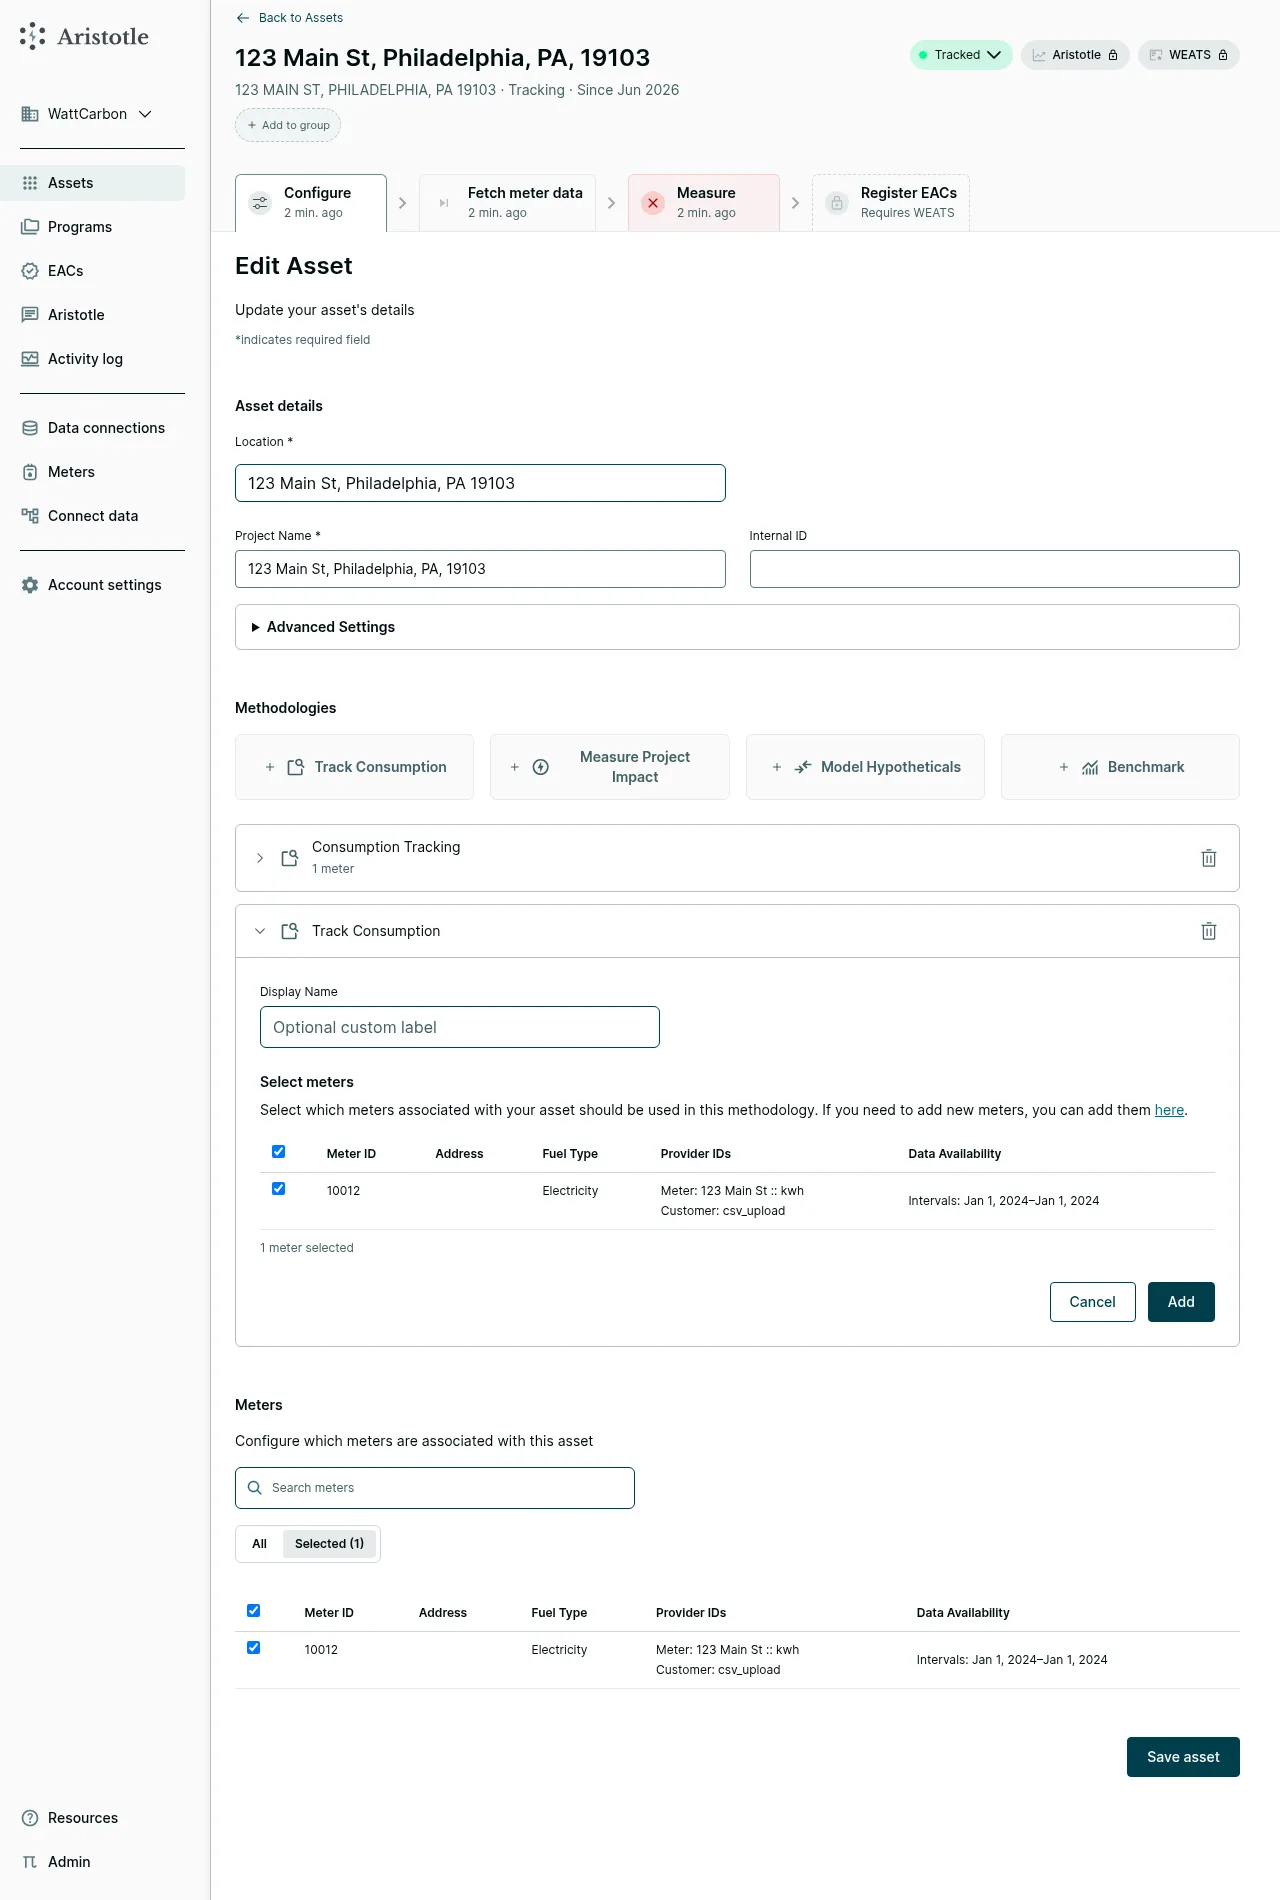This screenshot has width=1280, height=1900.
Task: Select the Register EACs step
Action: point(891,203)
